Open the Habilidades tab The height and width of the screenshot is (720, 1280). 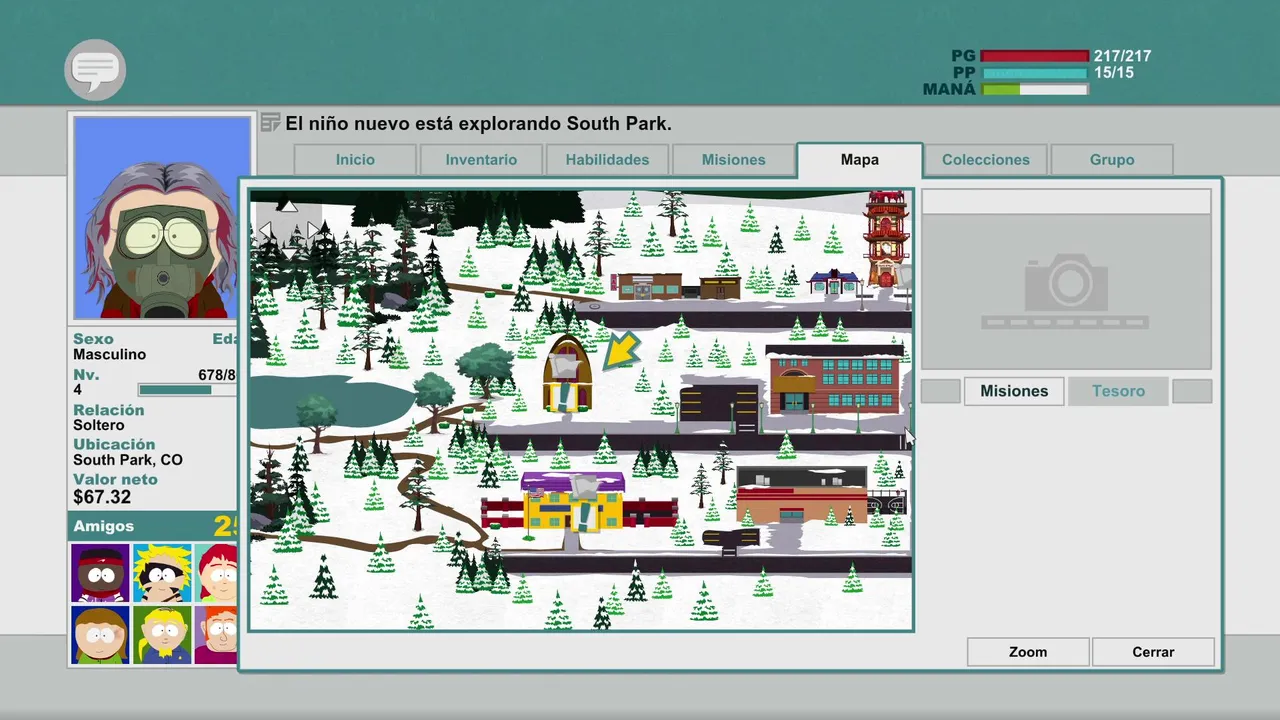click(x=607, y=160)
